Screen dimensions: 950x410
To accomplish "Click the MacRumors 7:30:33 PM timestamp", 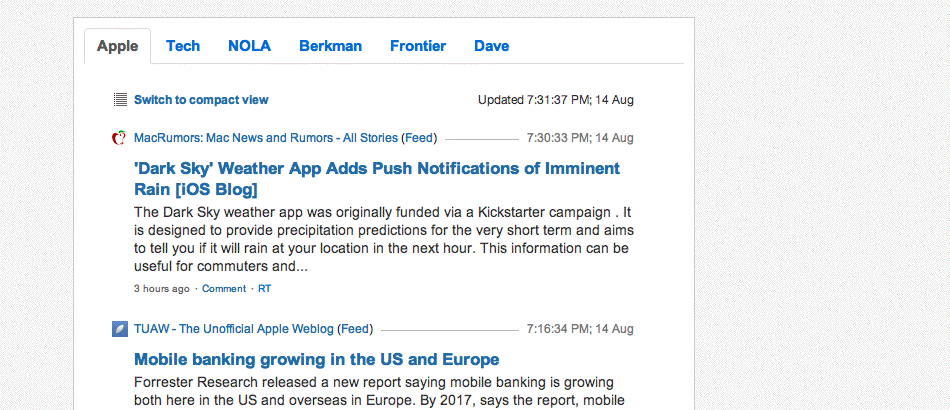I will (x=580, y=138).
